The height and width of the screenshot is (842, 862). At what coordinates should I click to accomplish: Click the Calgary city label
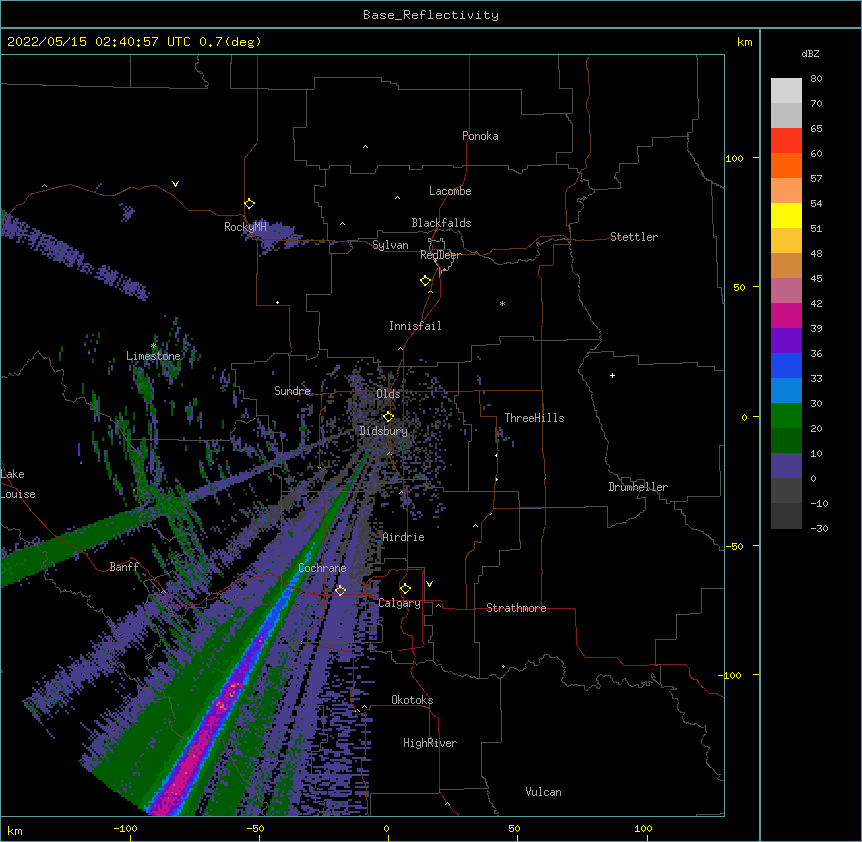[x=400, y=603]
